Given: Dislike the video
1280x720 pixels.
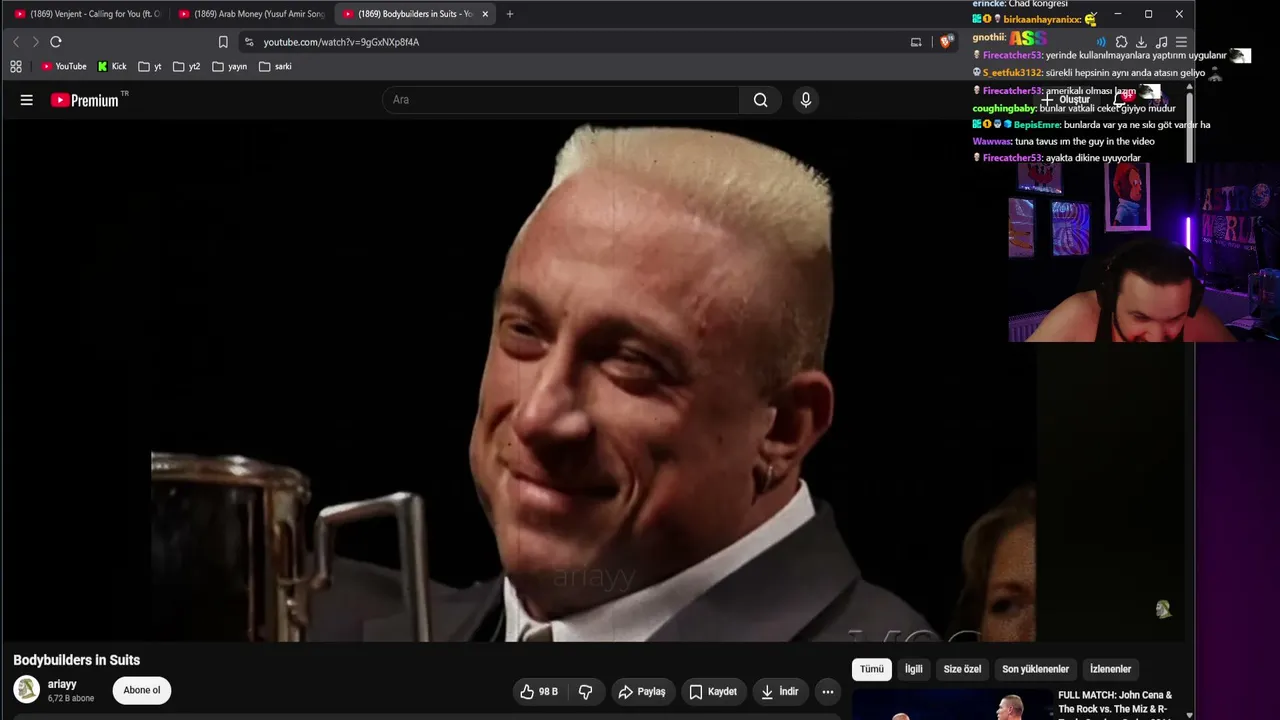Looking at the screenshot, I should 586,691.
